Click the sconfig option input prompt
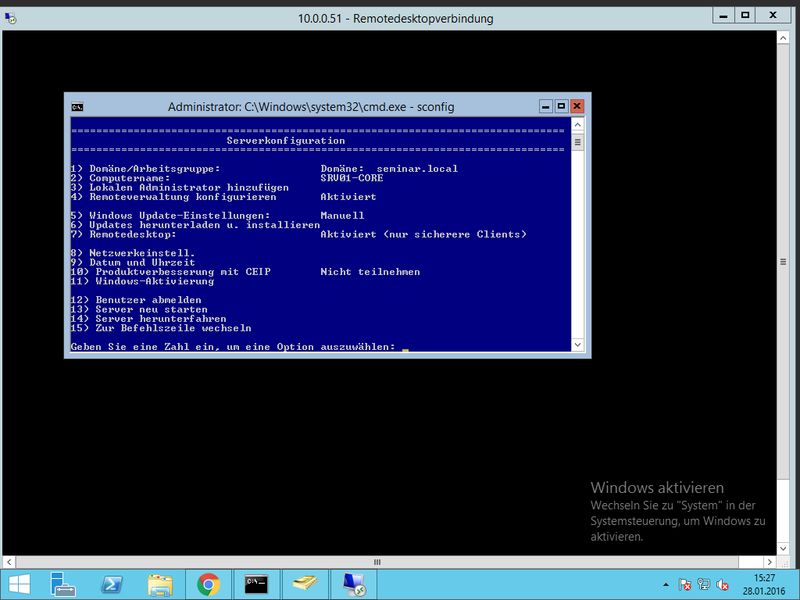The width and height of the screenshot is (800, 600). pos(404,347)
